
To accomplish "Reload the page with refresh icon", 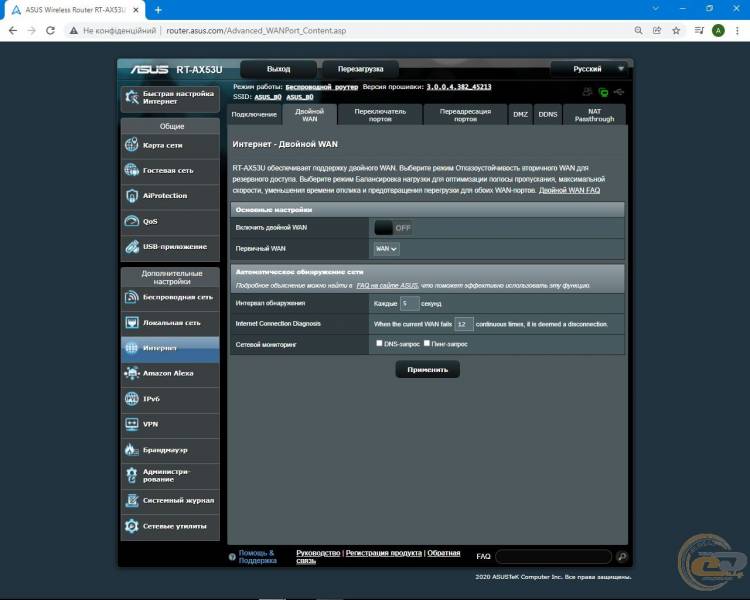I will point(50,31).
